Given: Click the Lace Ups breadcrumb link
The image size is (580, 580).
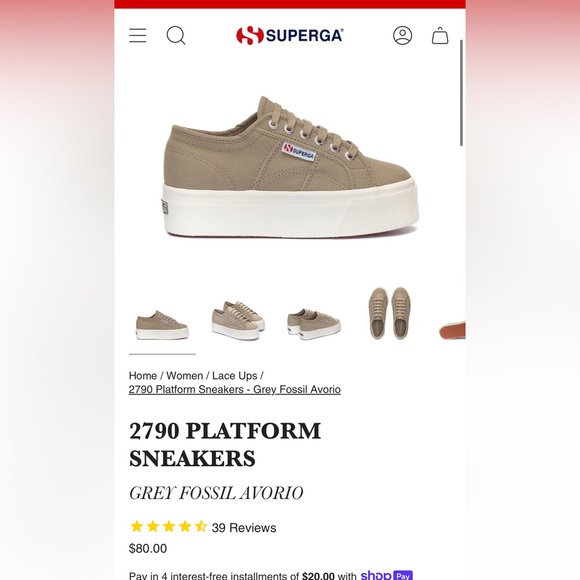Looking at the screenshot, I should [235, 375].
